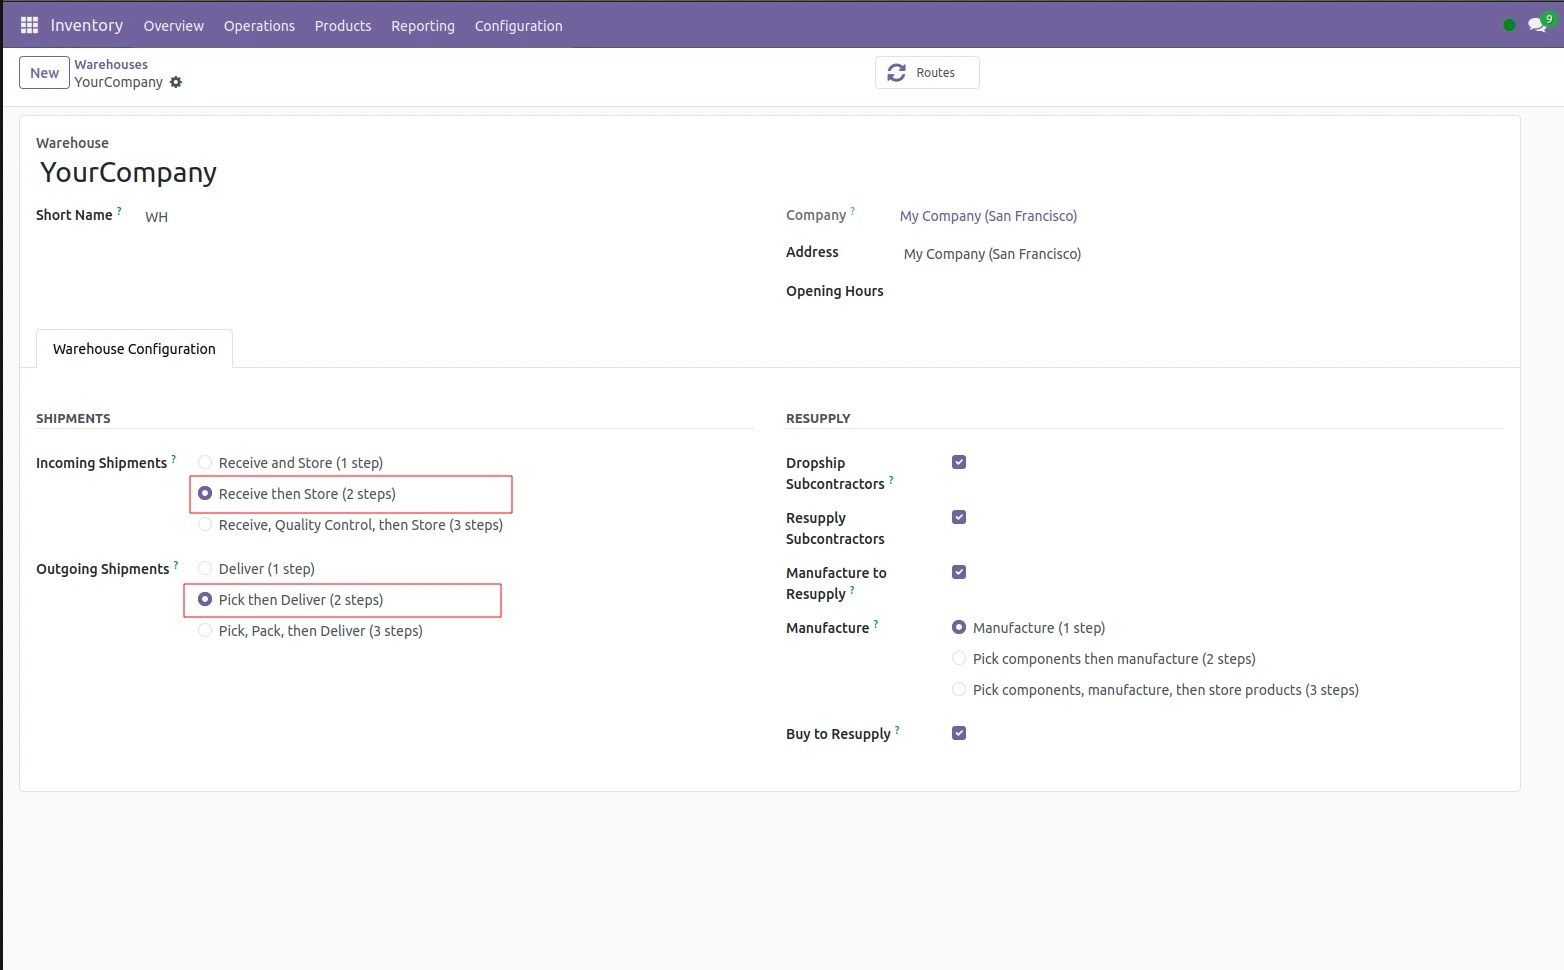The height and width of the screenshot is (970, 1564).
Task: Click the gear icon next to YourCompany
Action: click(x=176, y=82)
